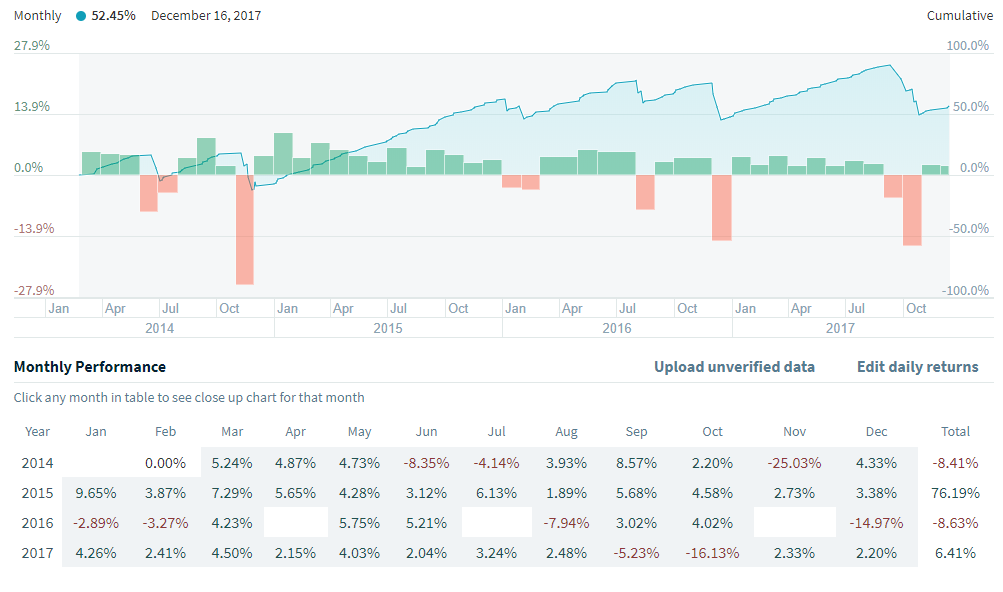Select October 2017 cell showing -16.13%
Viewport: 1003px width, 592px height.
coord(712,553)
